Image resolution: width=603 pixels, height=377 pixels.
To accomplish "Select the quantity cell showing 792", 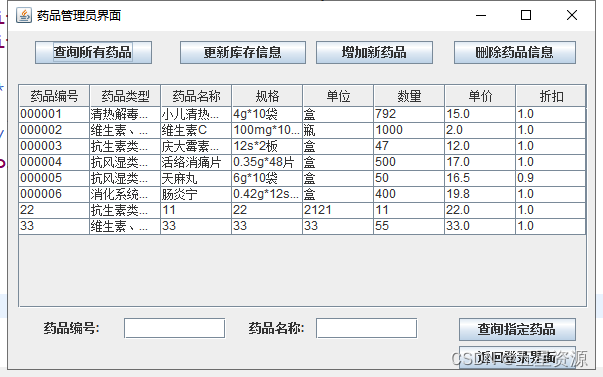I will pyautogui.click(x=409, y=114).
